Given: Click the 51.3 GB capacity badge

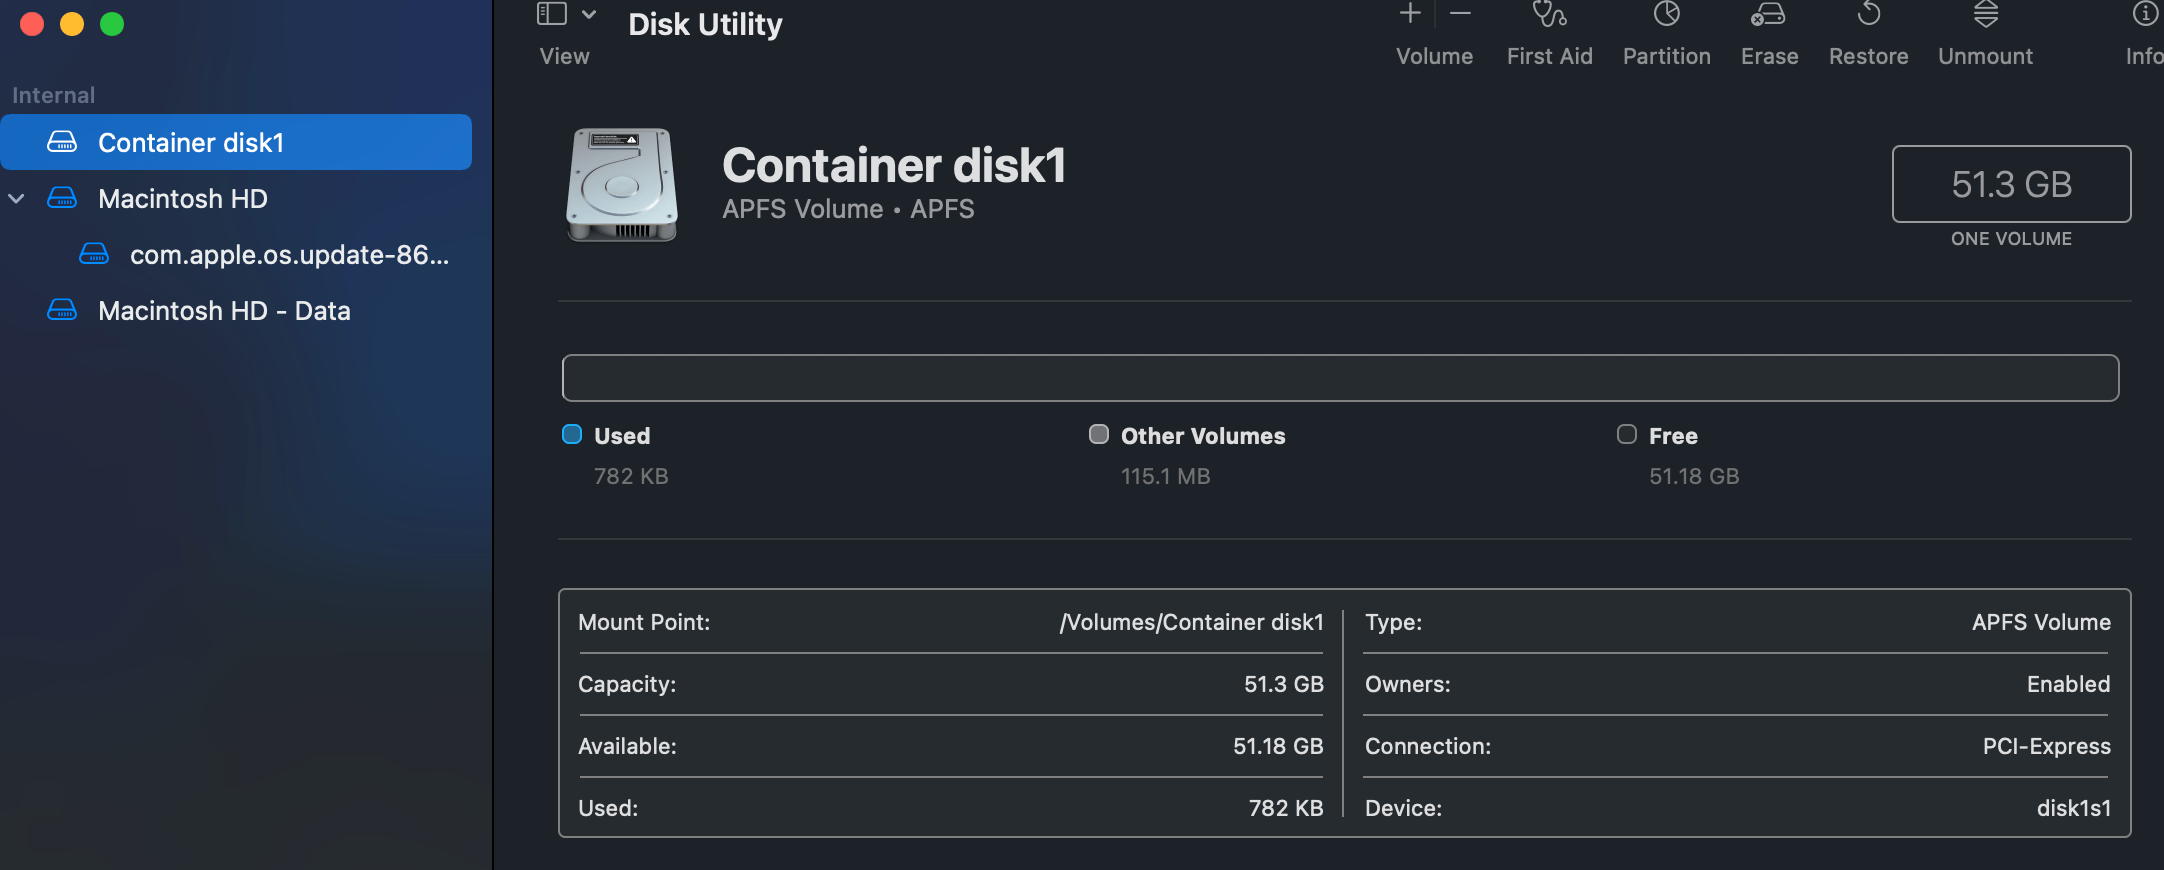Looking at the screenshot, I should coord(2011,184).
